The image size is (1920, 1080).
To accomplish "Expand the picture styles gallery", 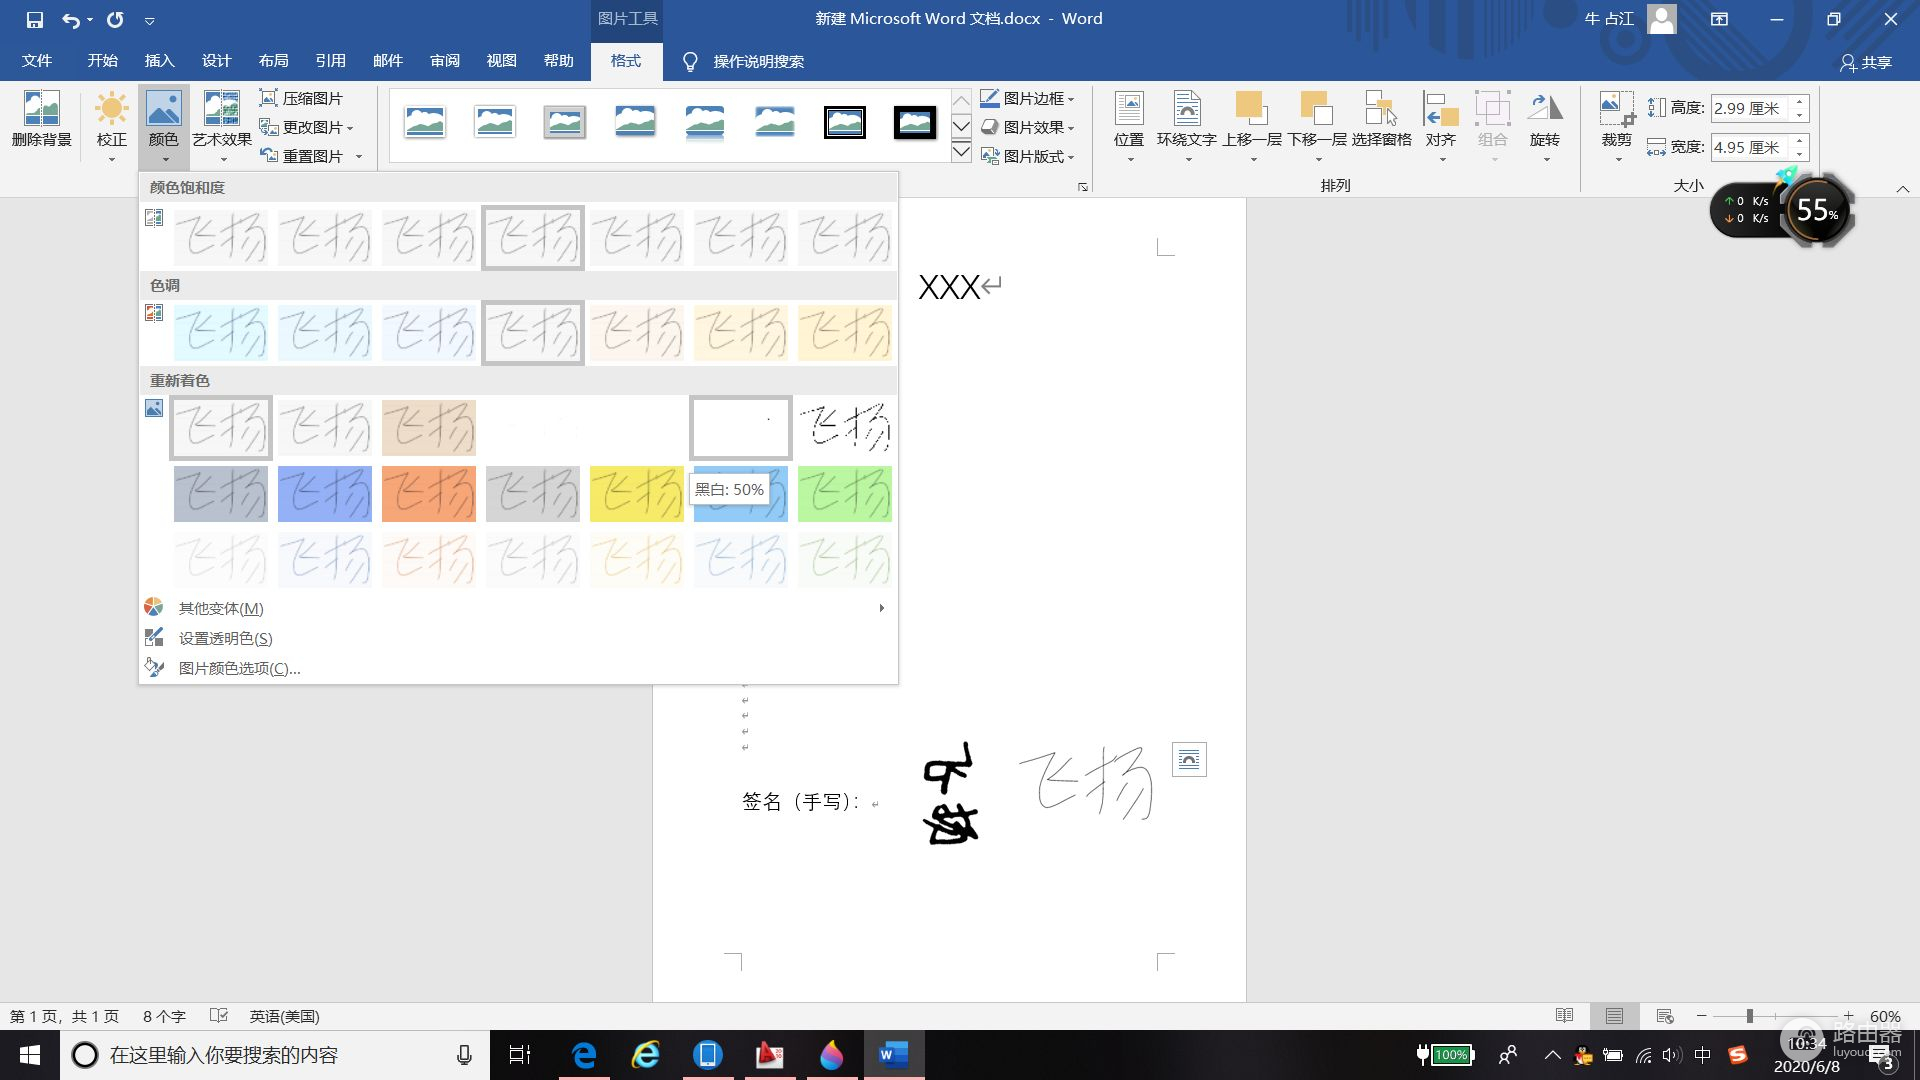I will 961,152.
